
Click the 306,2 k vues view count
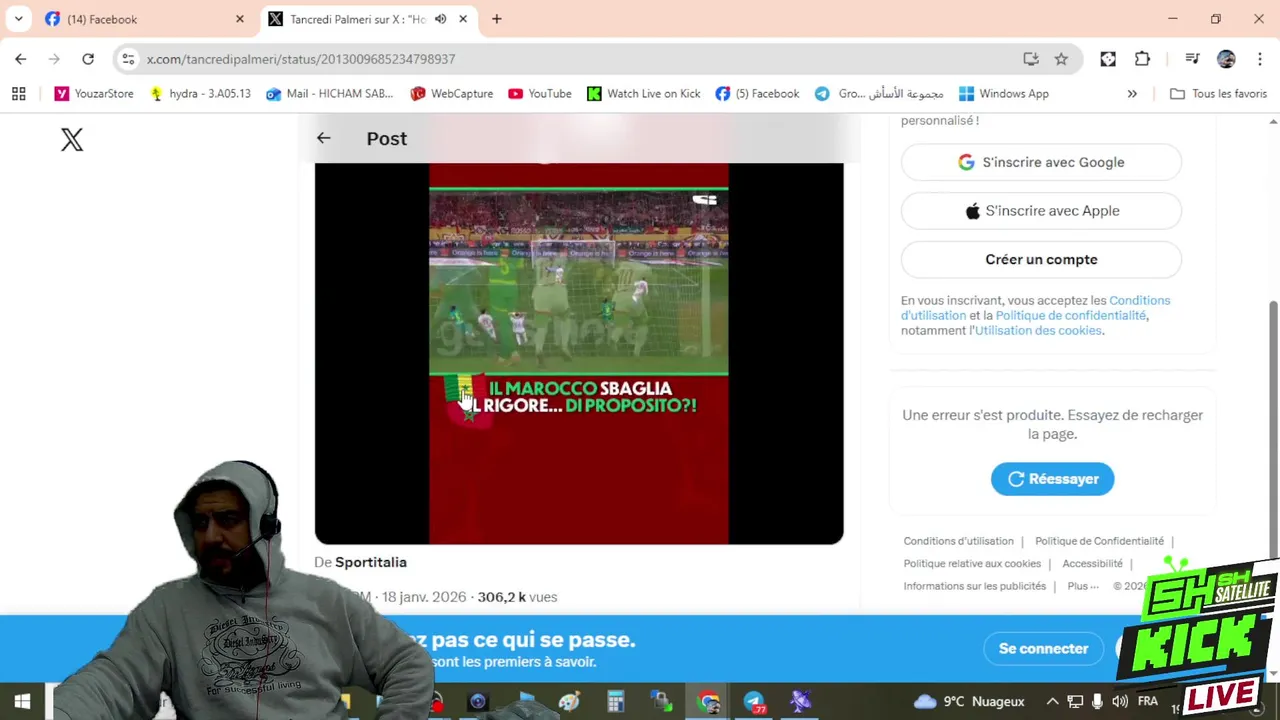[x=517, y=597]
